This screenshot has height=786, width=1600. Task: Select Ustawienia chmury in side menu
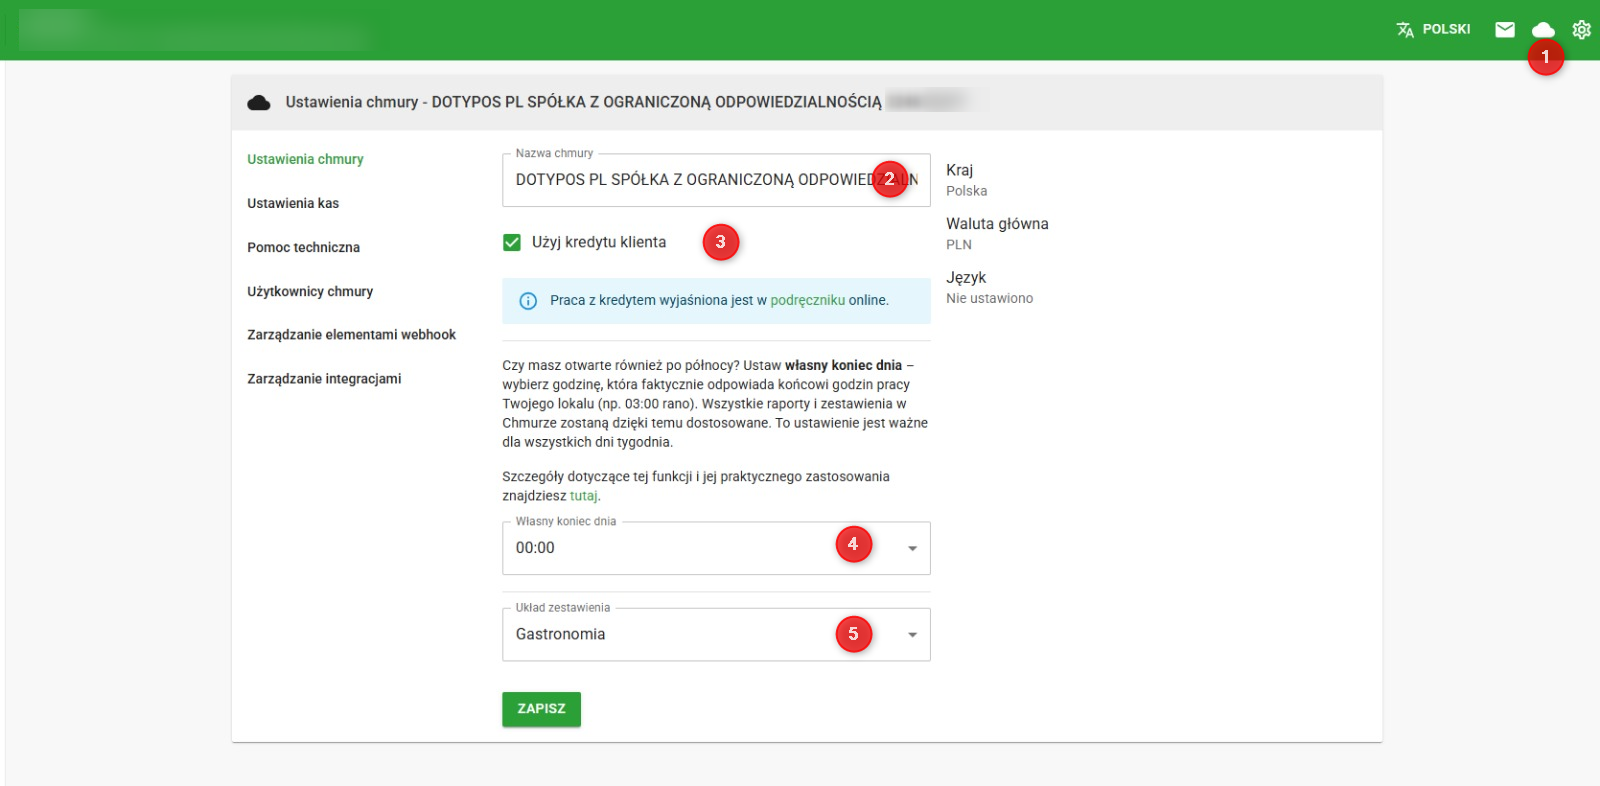tap(305, 159)
